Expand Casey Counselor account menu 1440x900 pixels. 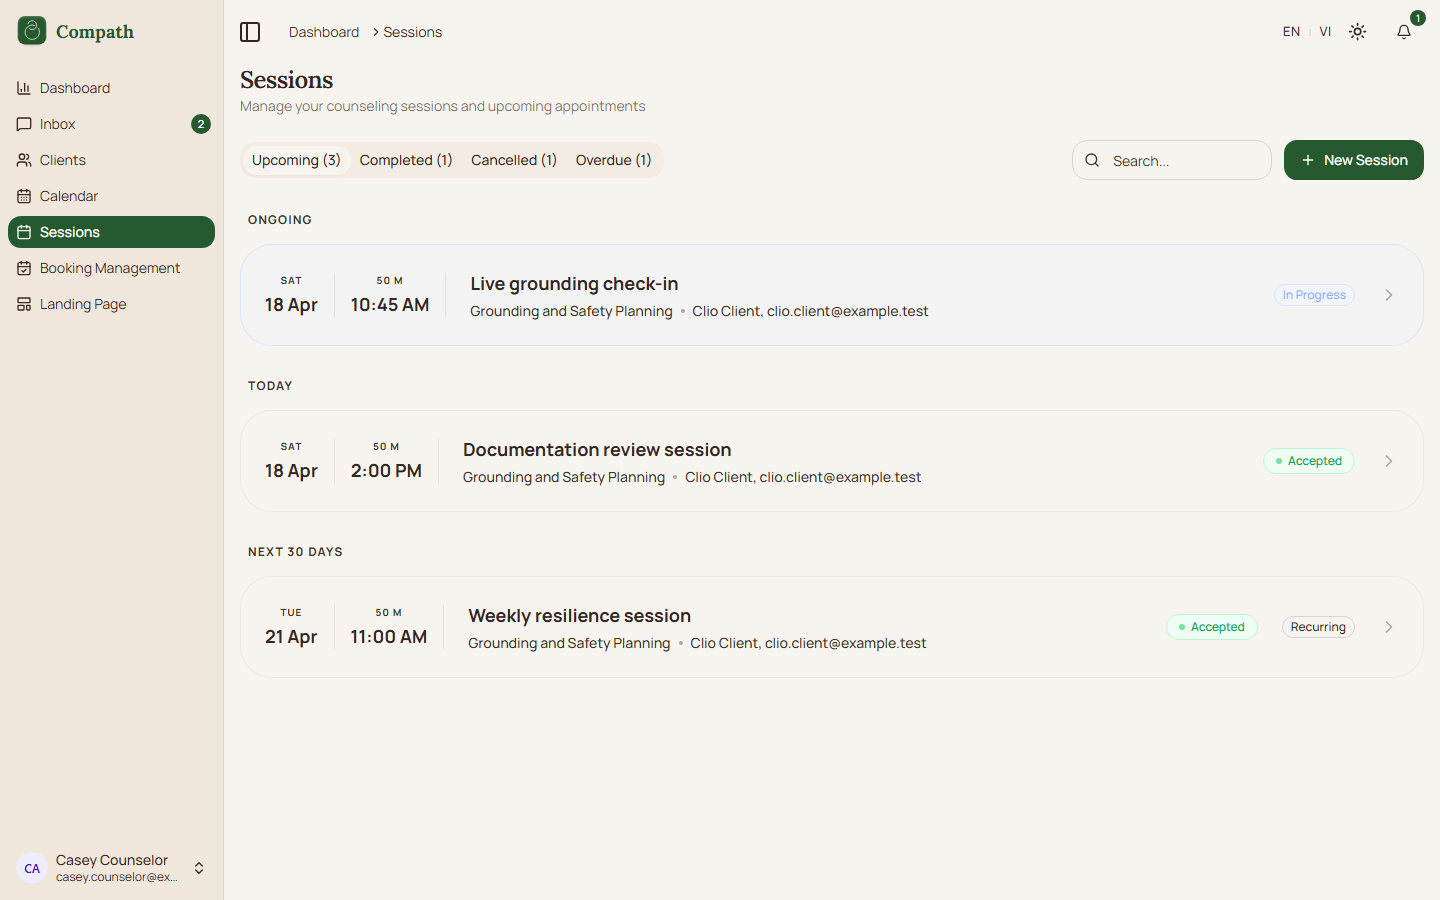199,868
